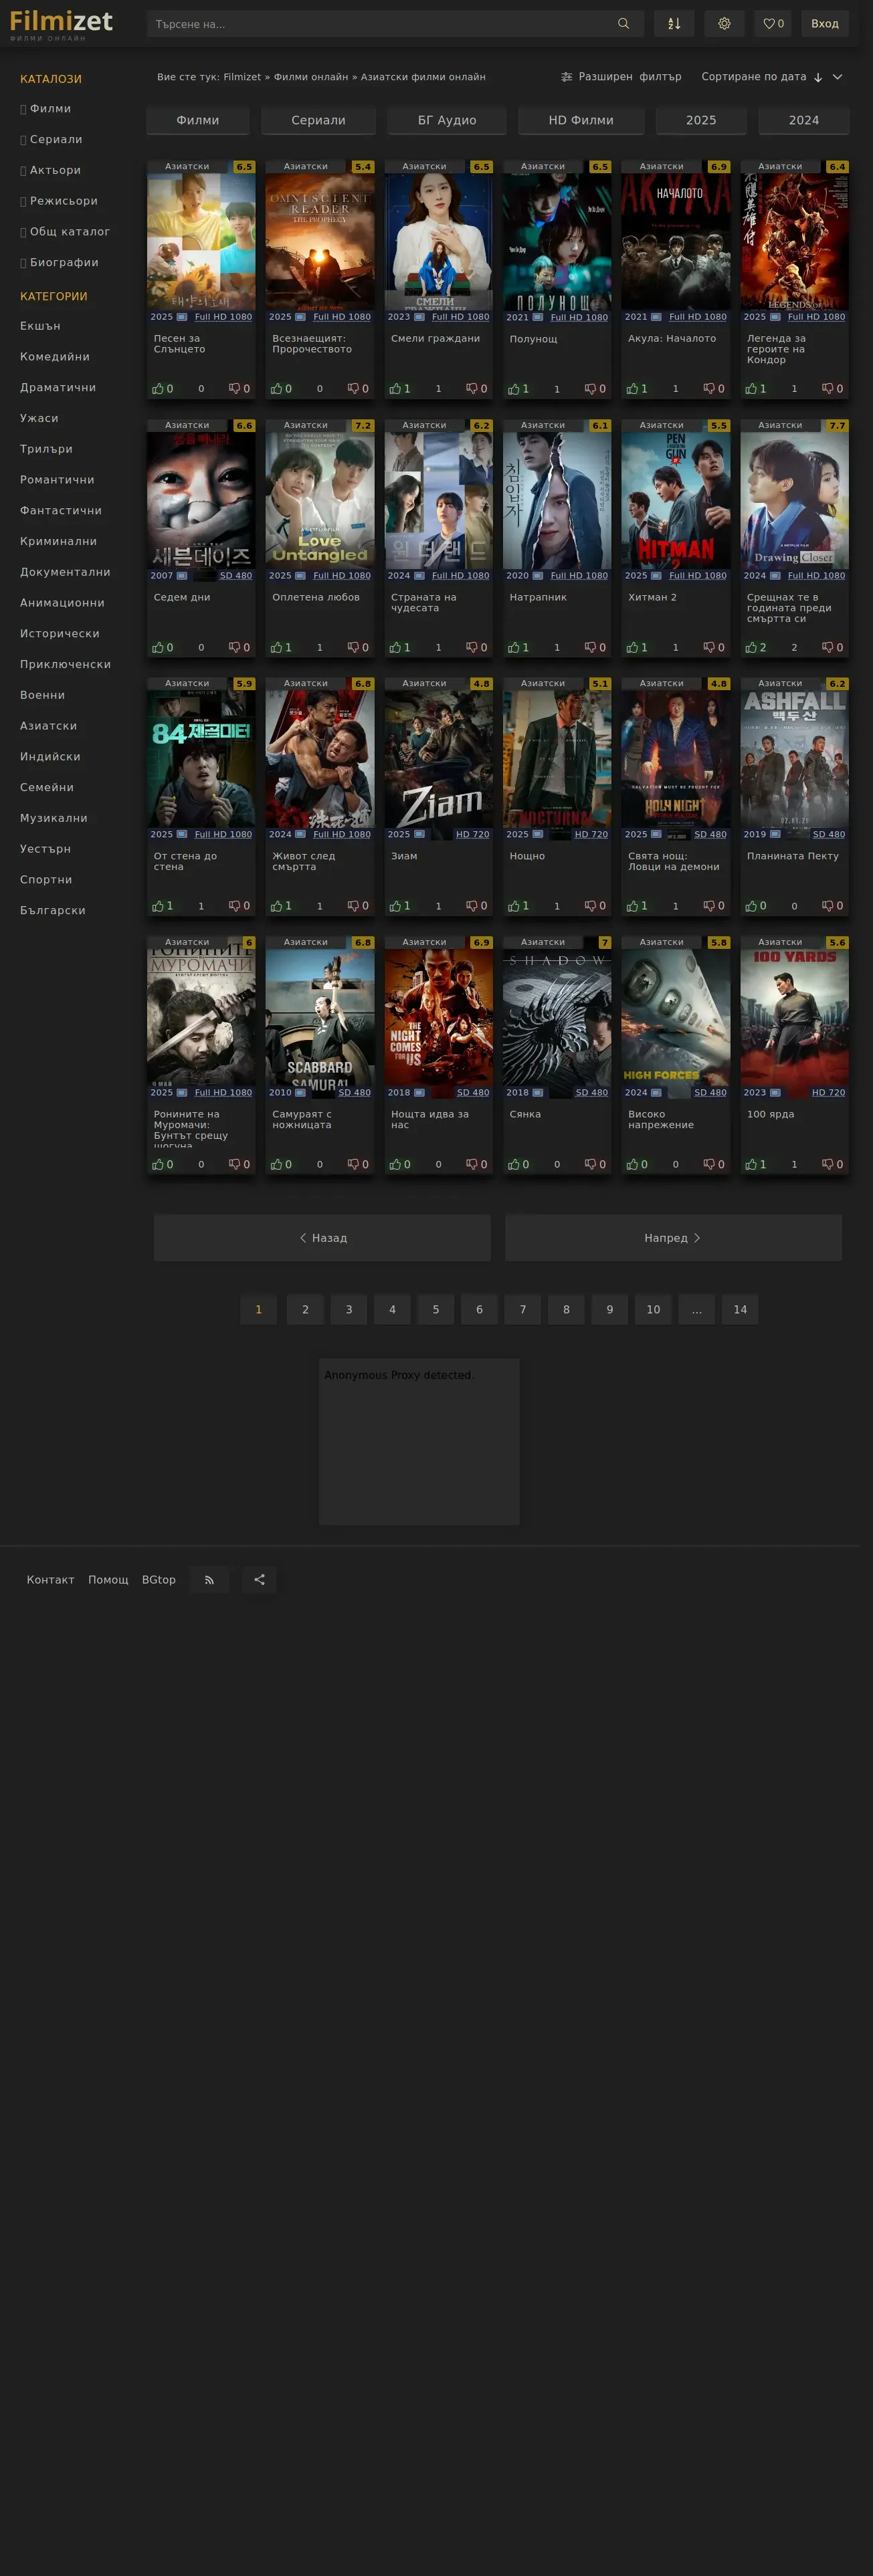
Task: Dislike Живот след смъртта
Action: point(358,906)
